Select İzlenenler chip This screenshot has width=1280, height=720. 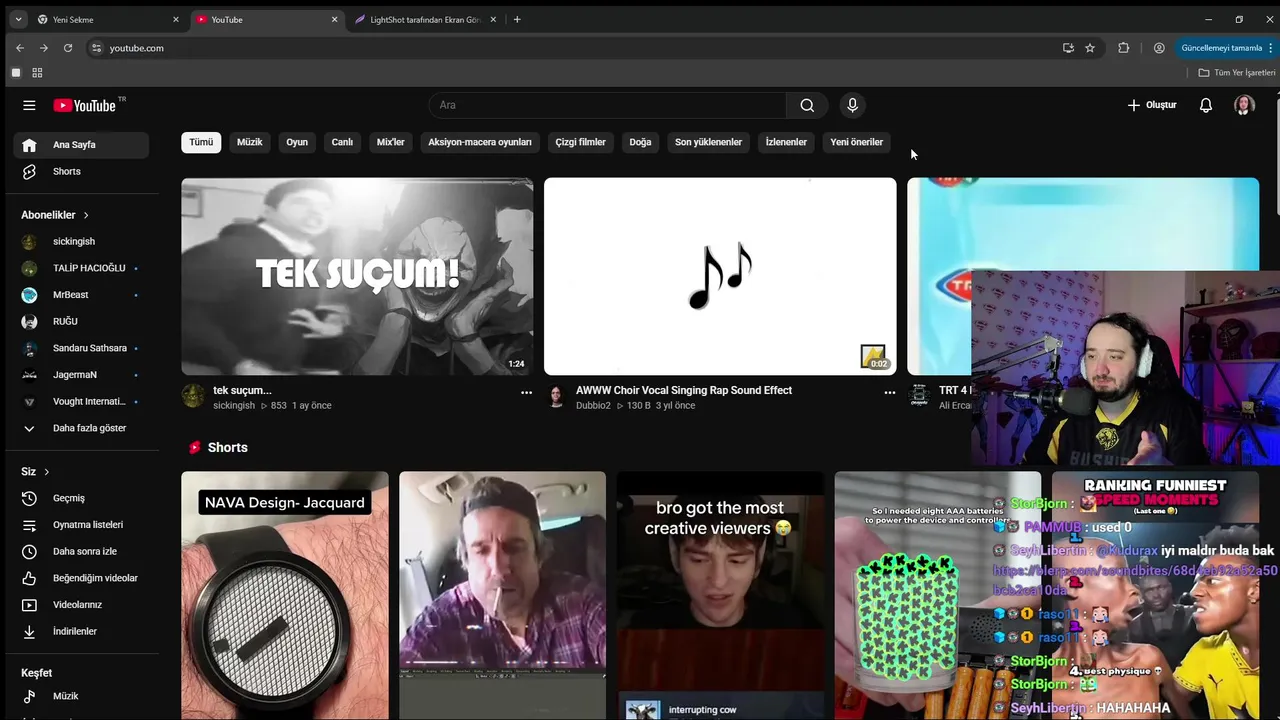click(786, 142)
